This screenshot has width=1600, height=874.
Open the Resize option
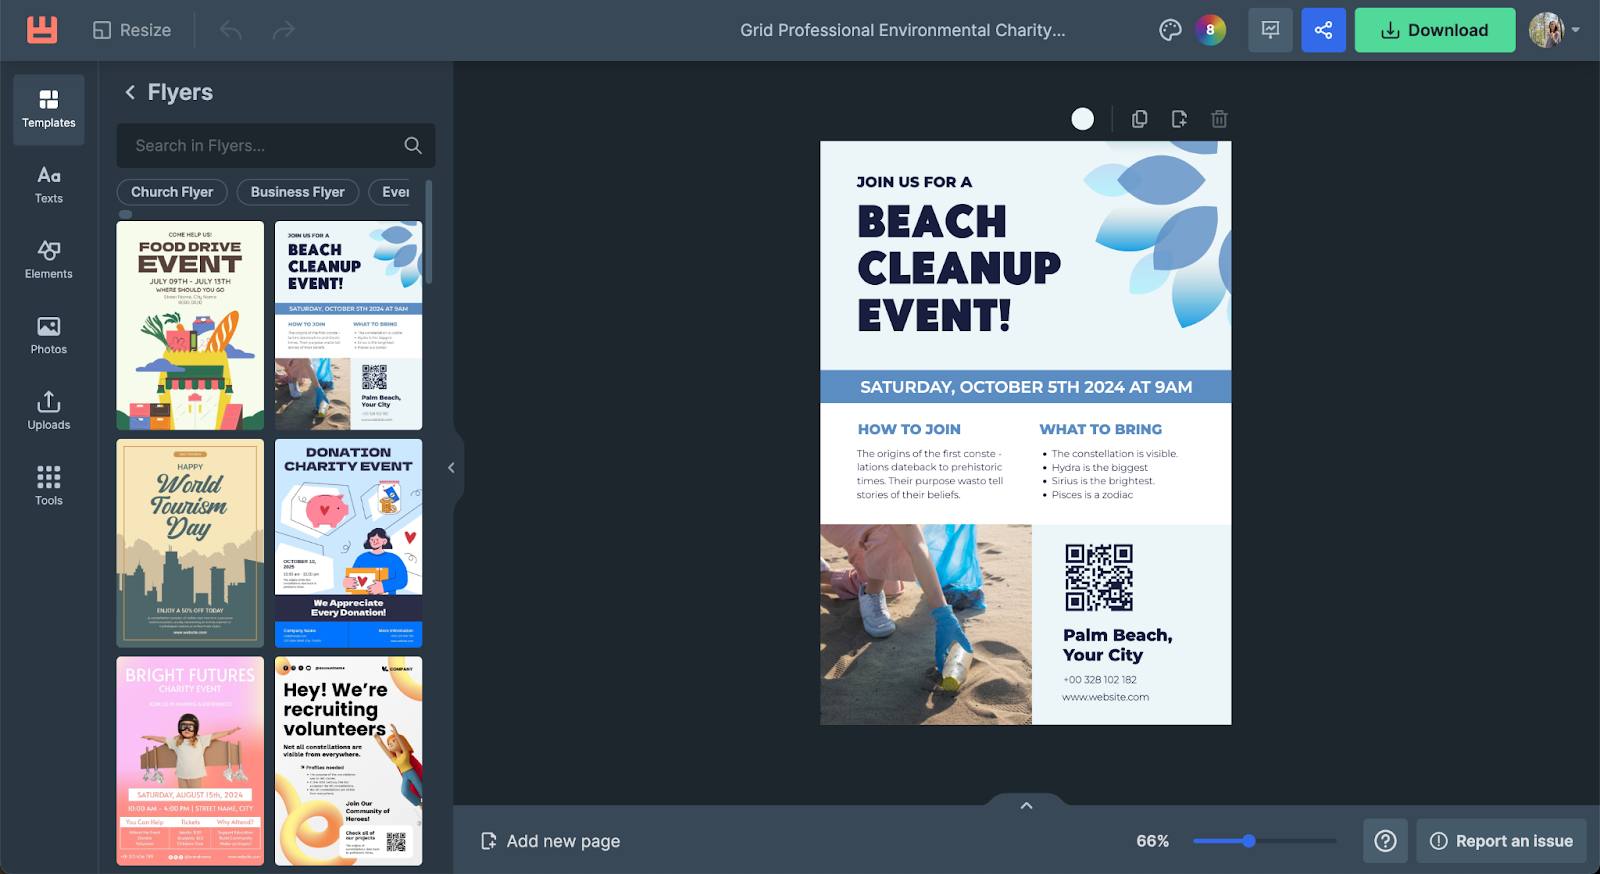pyautogui.click(x=132, y=30)
